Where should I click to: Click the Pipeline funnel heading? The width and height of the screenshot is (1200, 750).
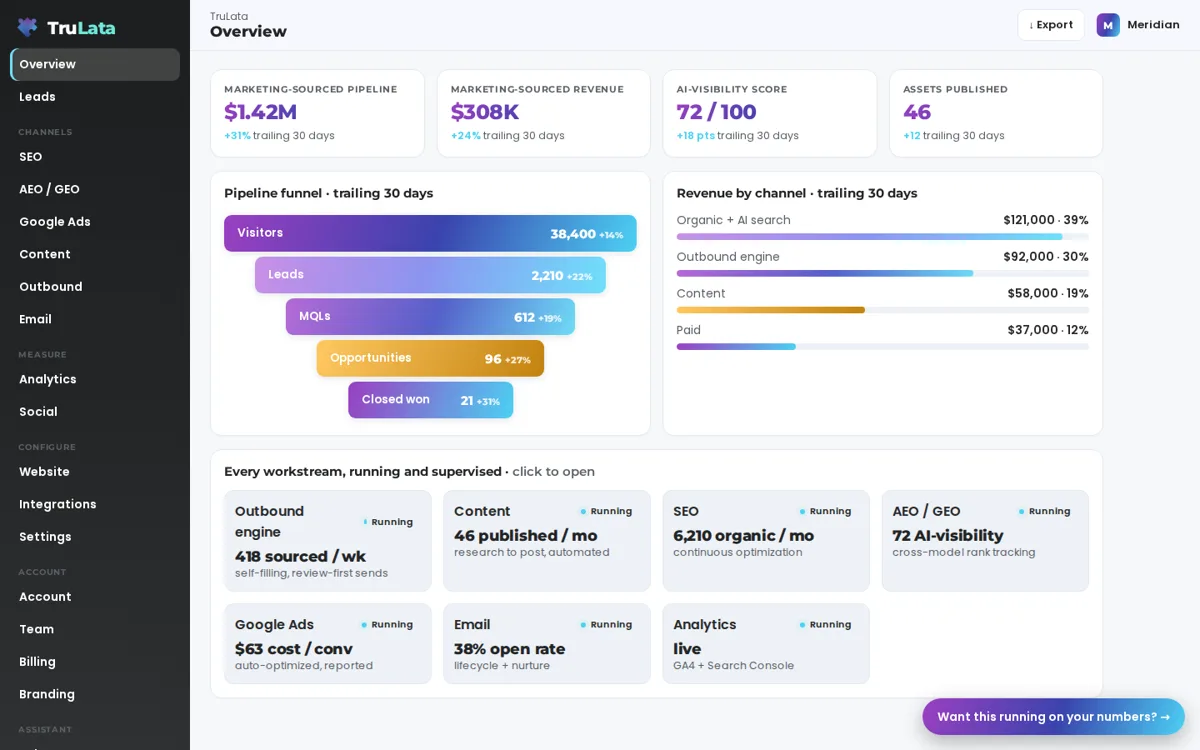[x=328, y=193]
